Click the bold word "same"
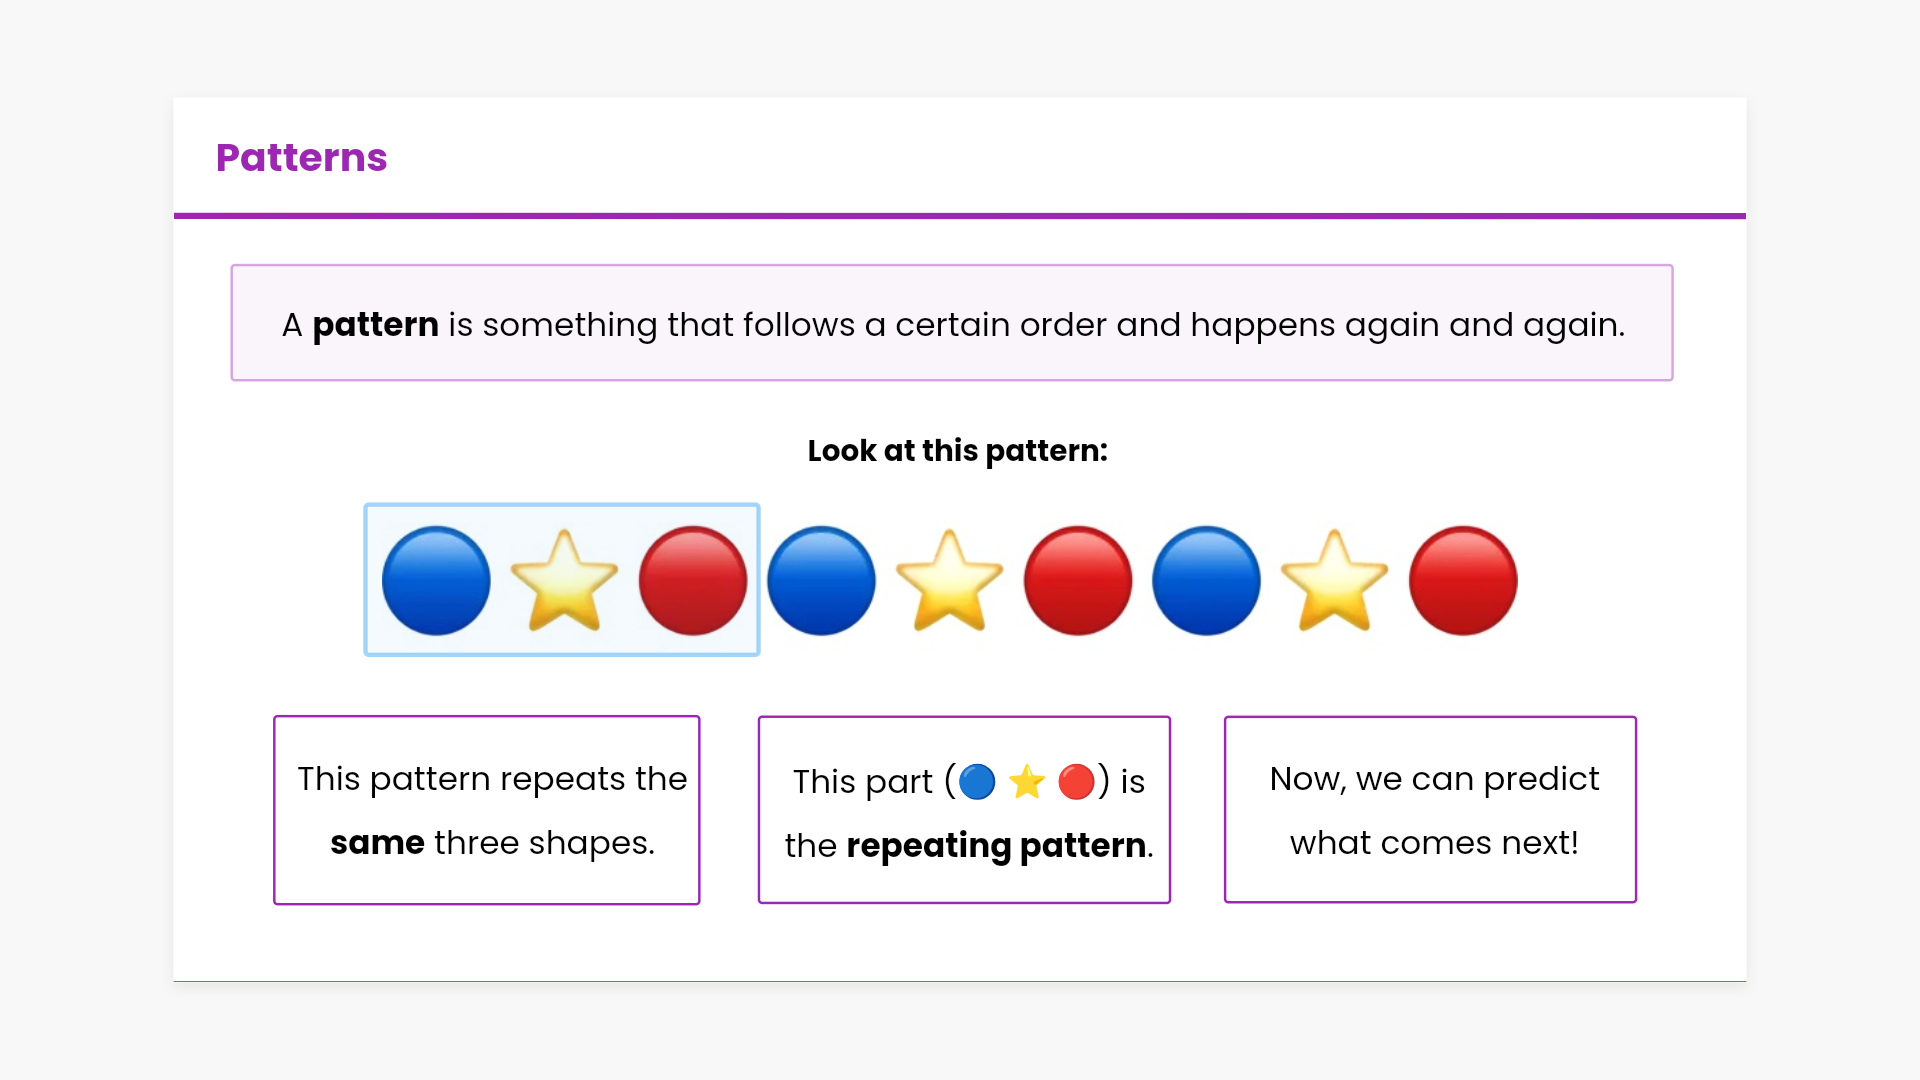The image size is (1920, 1080). tap(377, 843)
